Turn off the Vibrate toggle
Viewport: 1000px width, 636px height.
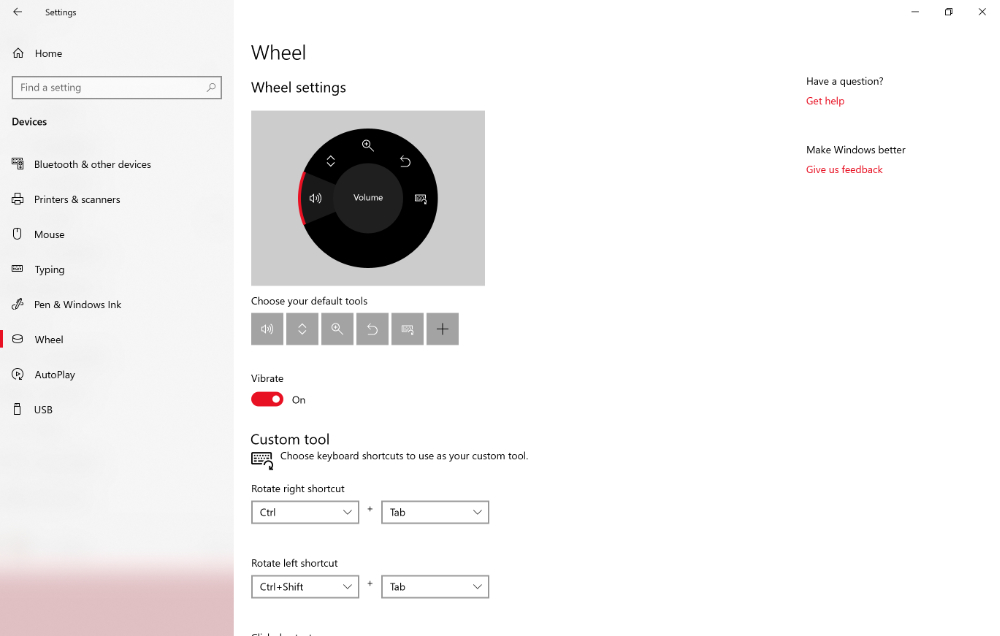click(266, 399)
